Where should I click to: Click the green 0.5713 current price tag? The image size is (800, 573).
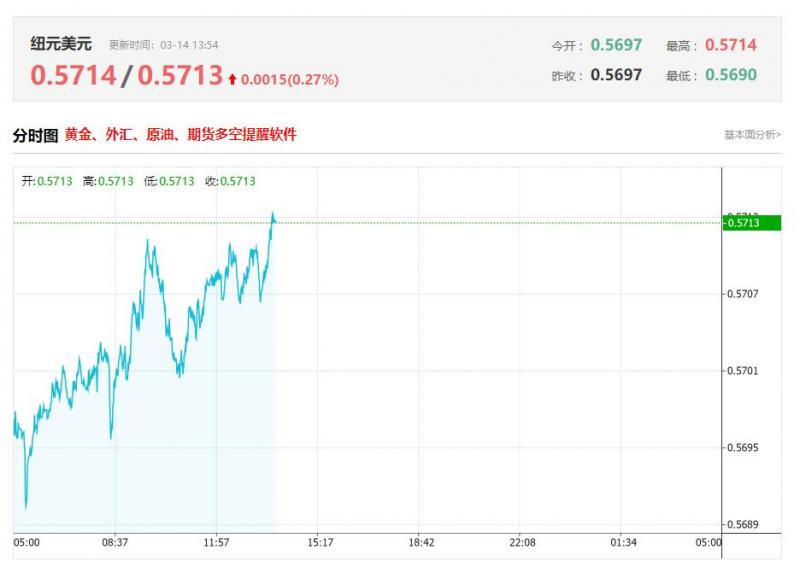point(752,223)
